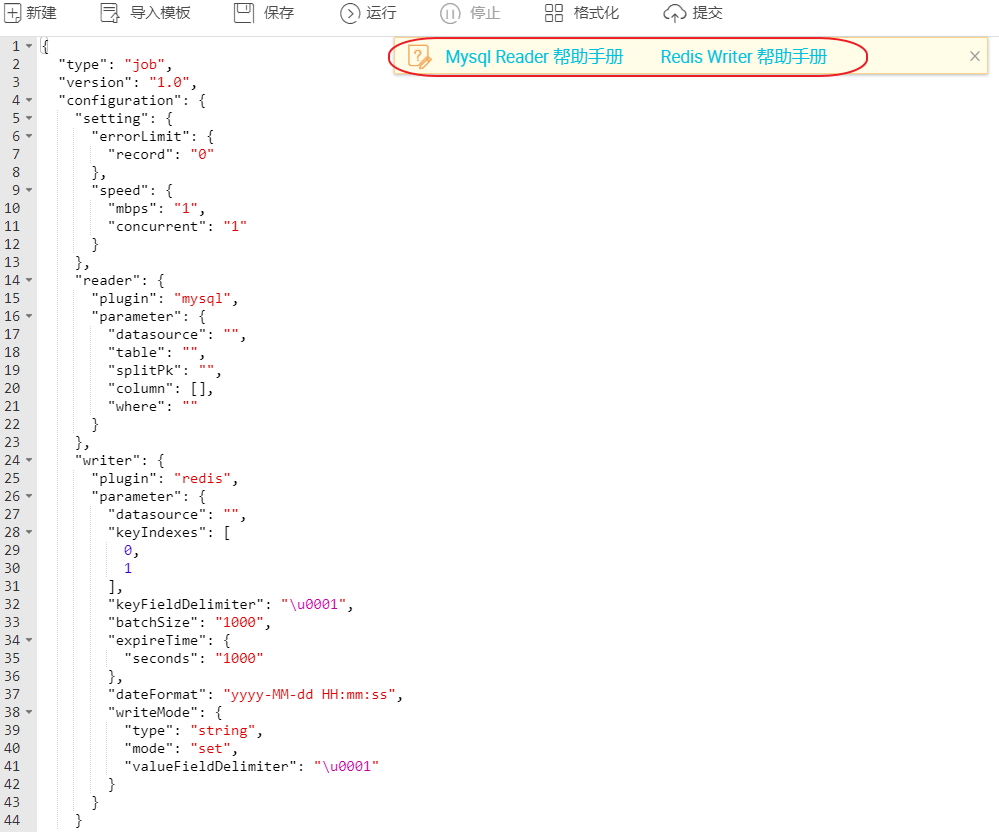This screenshot has width=999, height=832.
Task: Click the "table" key on line 18
Action: 136,352
